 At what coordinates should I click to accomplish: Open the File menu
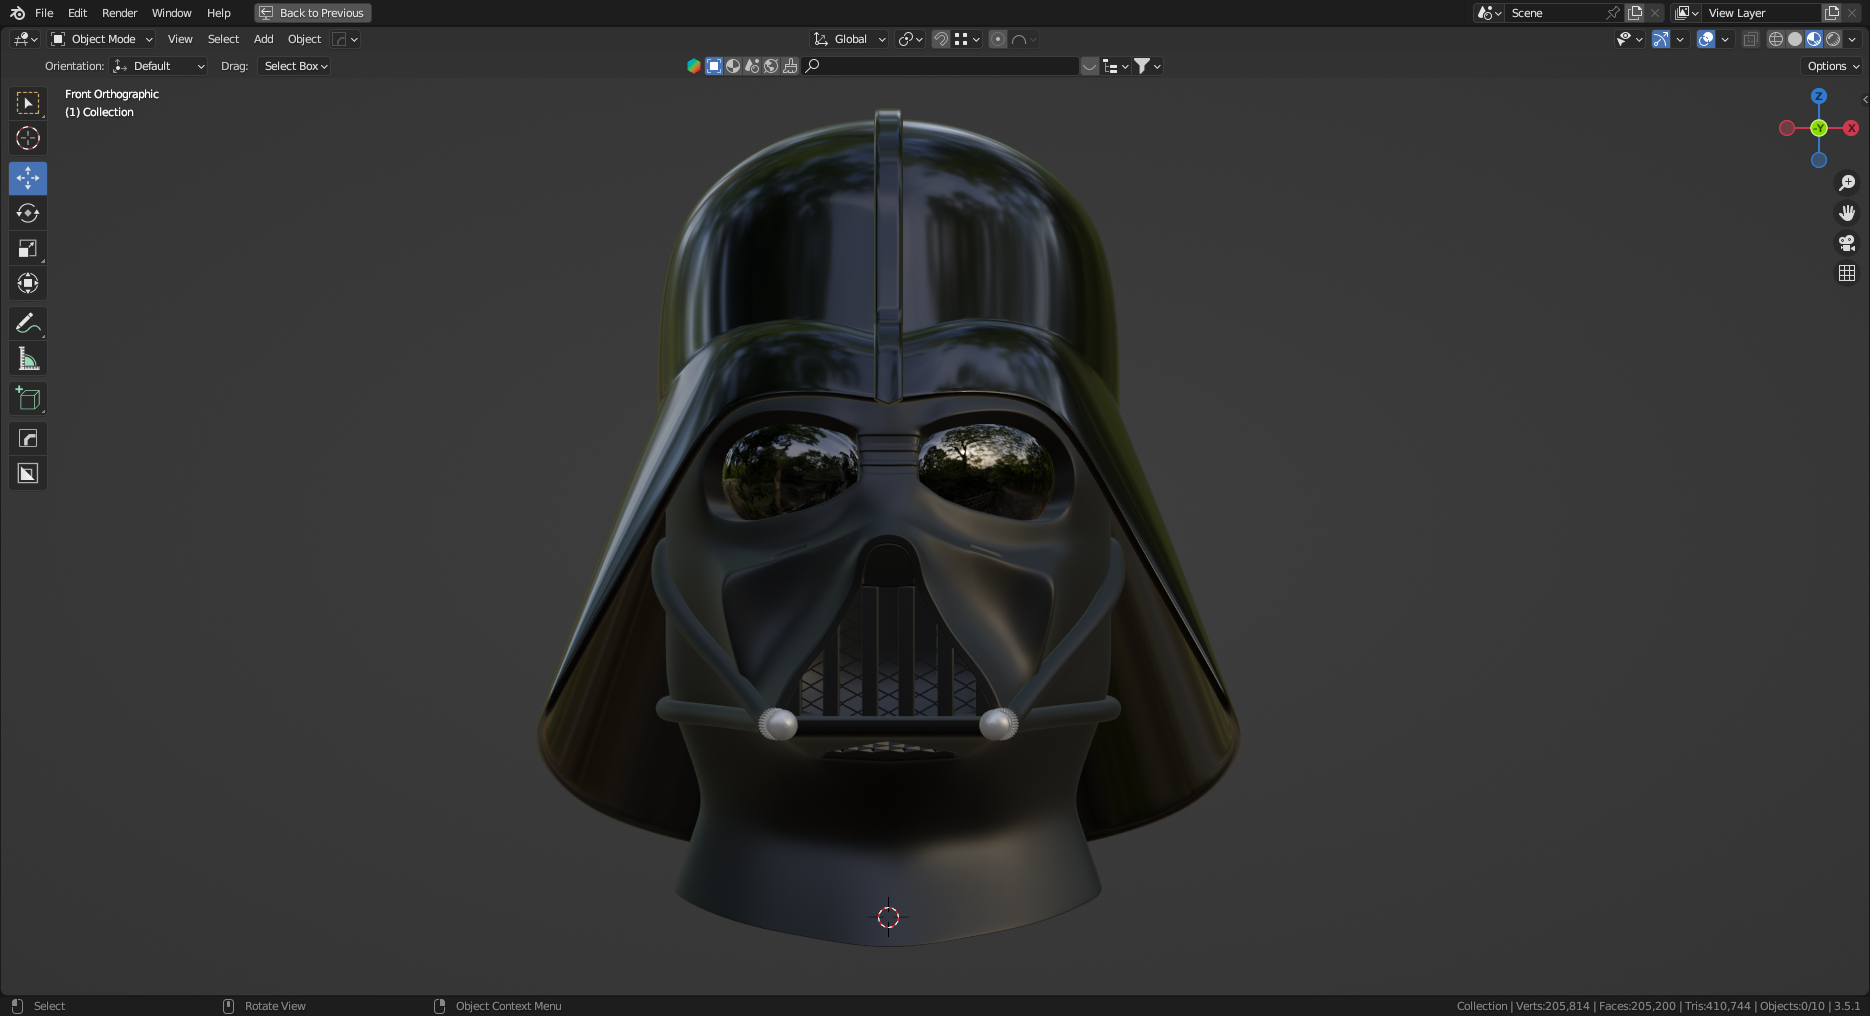pyautogui.click(x=44, y=13)
